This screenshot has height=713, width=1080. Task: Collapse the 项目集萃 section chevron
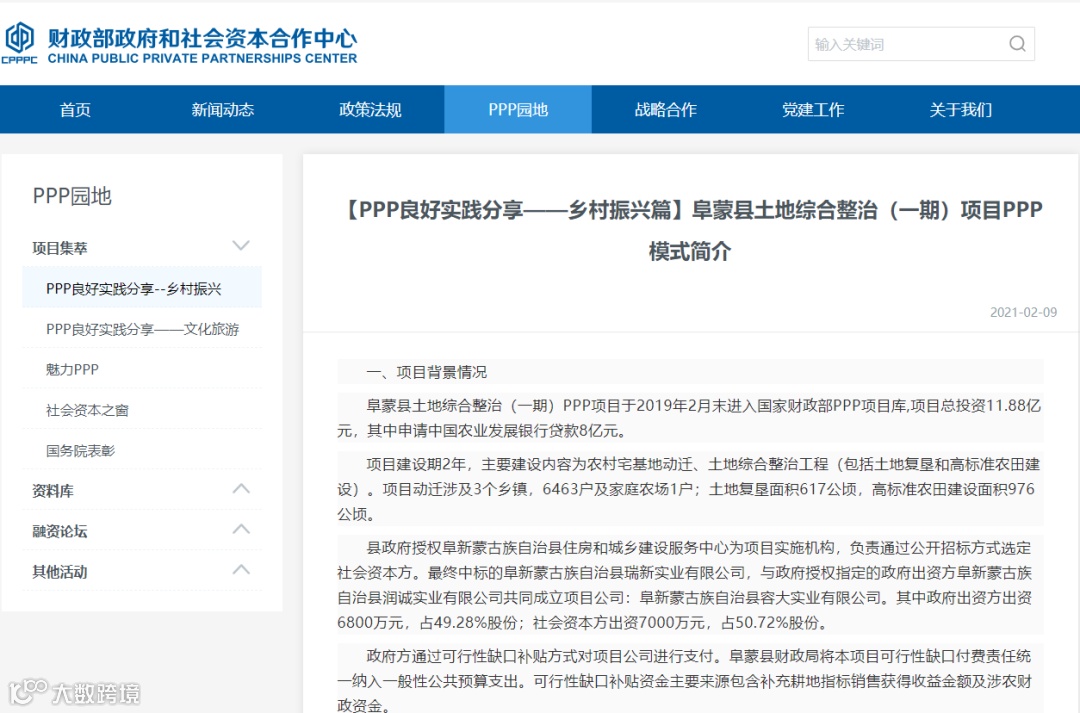(240, 245)
